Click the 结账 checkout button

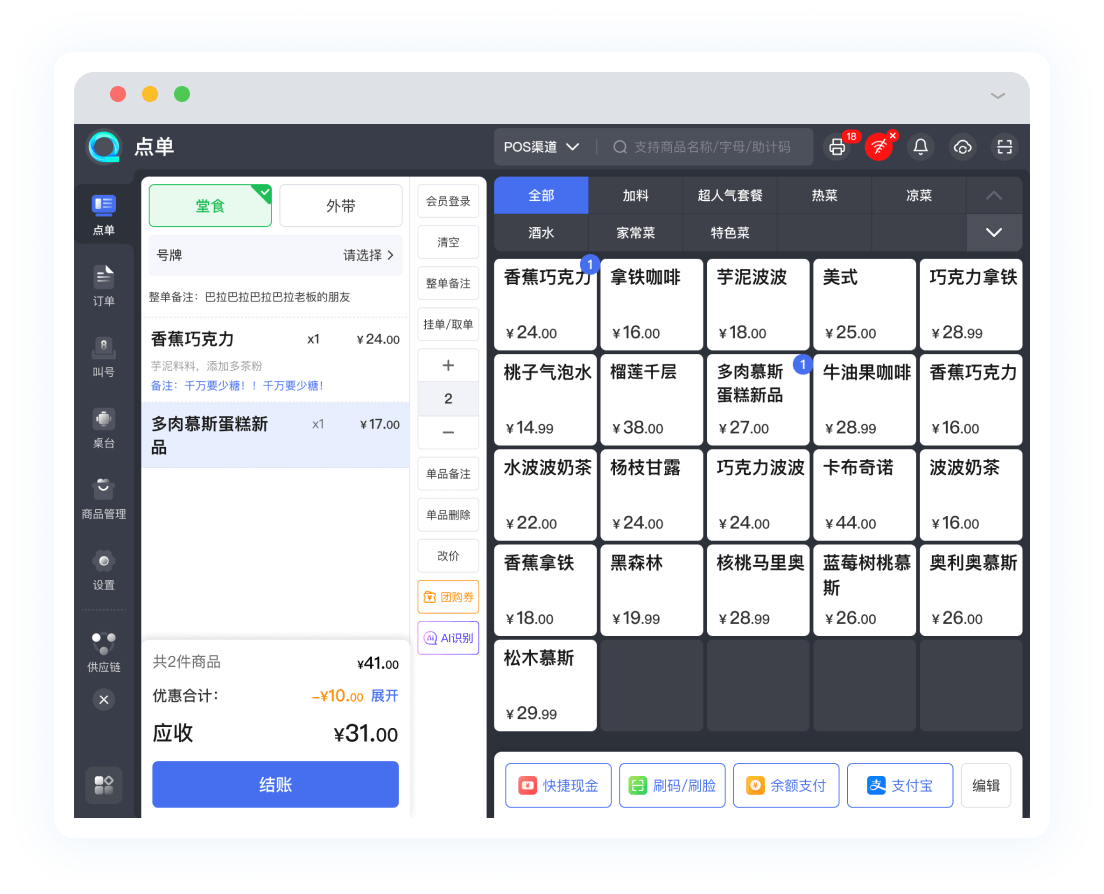[x=275, y=784]
